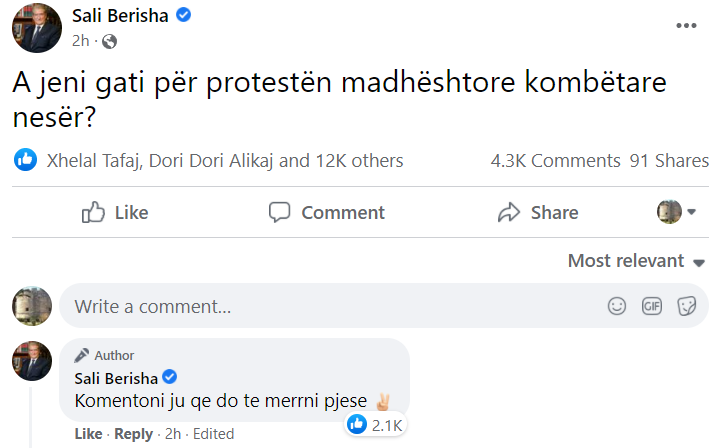Open the Most relevant comment sort dropdown
722x448 pixels.
tap(638, 261)
